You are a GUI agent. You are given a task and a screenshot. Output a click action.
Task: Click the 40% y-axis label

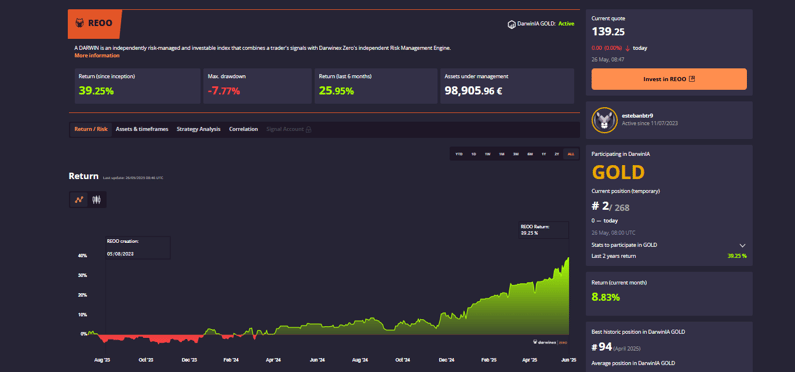pos(82,256)
